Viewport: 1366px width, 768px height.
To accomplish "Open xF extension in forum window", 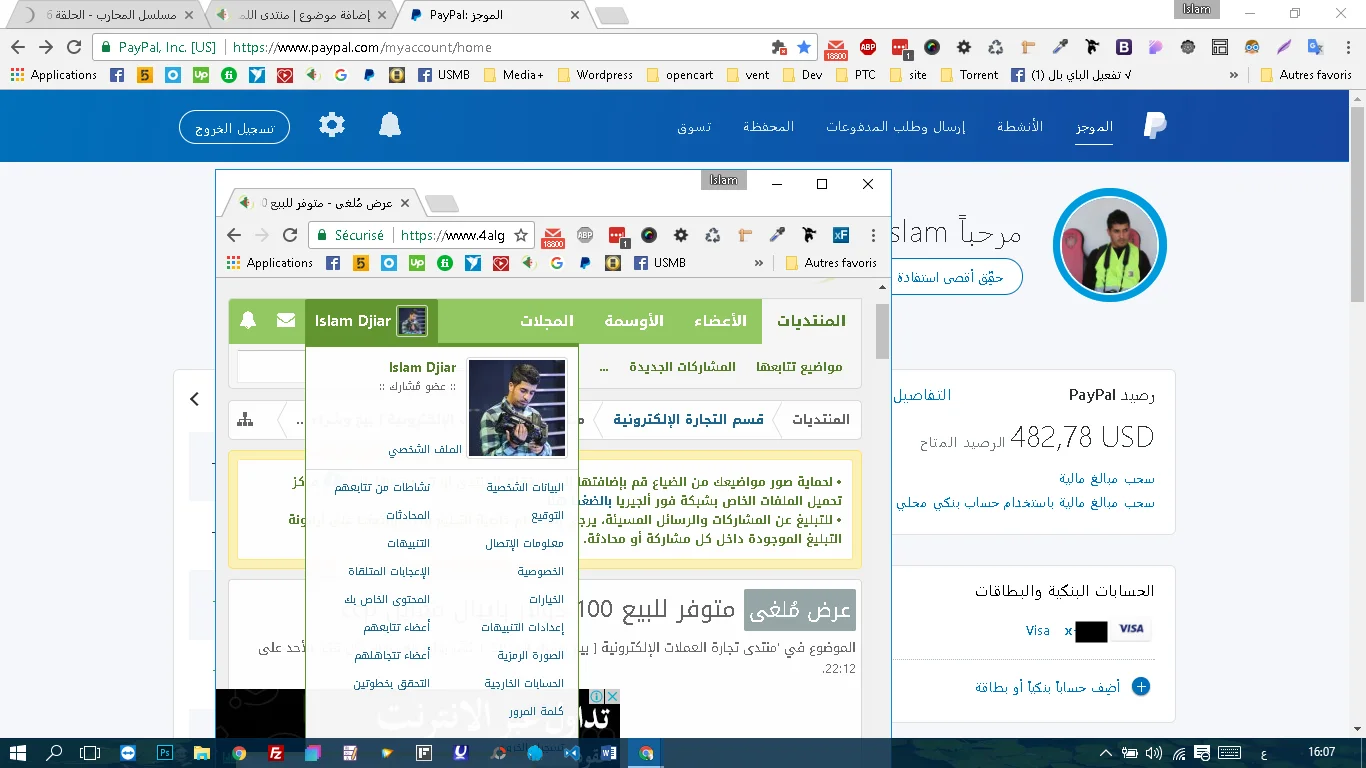I will point(840,235).
